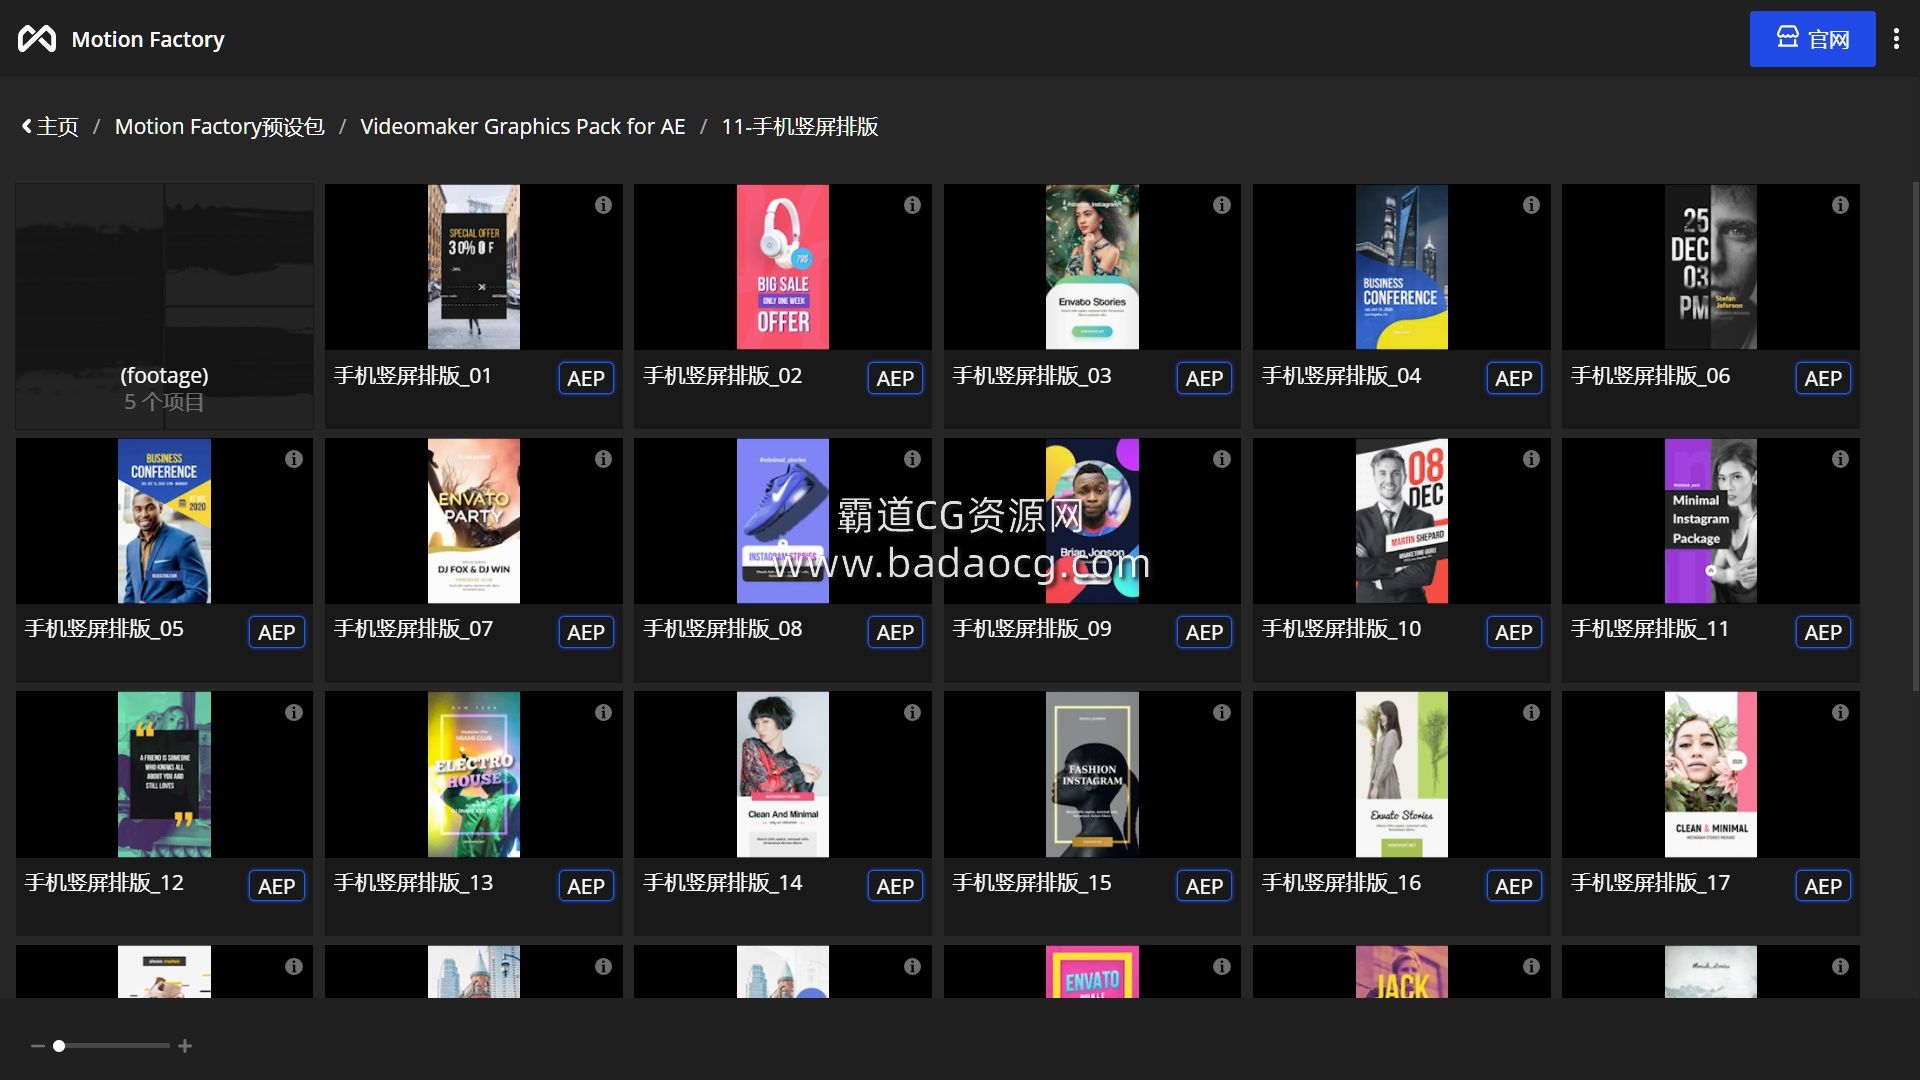1920x1080 pixels.
Task: Click AEP button for 手机竖屏排版_17
Action: [x=1823, y=886]
